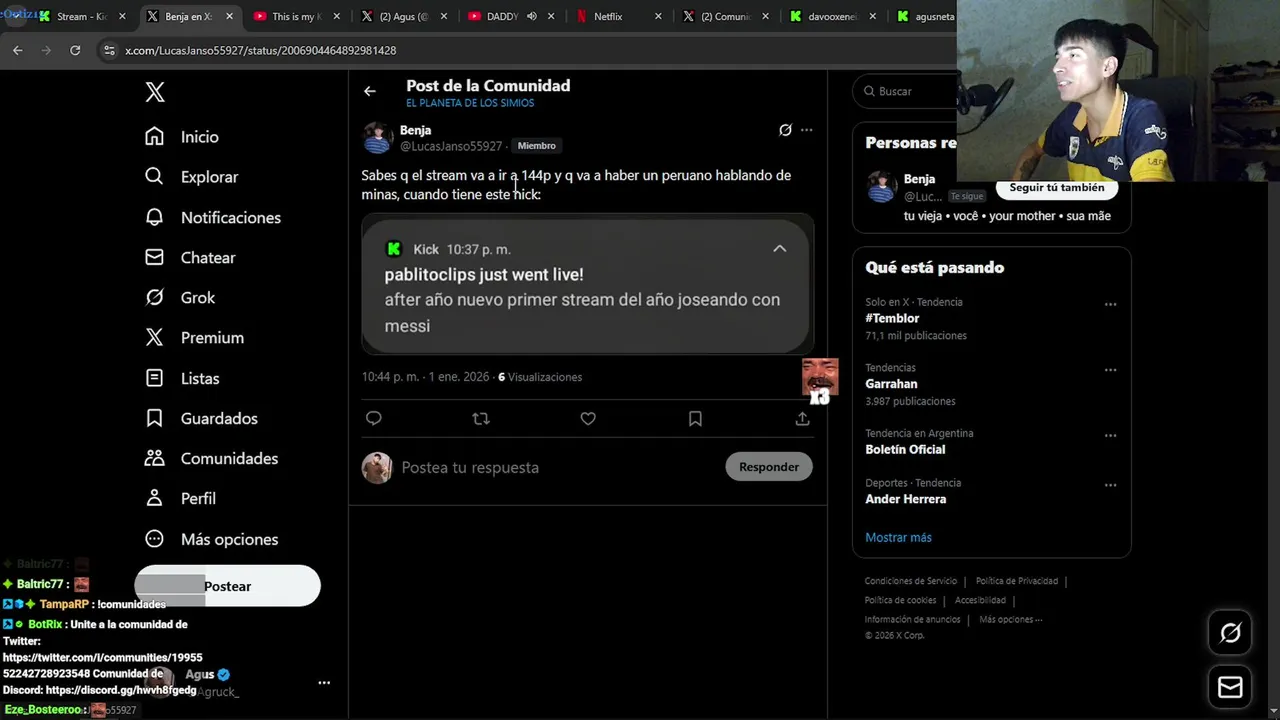Open Política de Privacidad link
Viewport: 1280px width, 720px height.
[1016, 581]
